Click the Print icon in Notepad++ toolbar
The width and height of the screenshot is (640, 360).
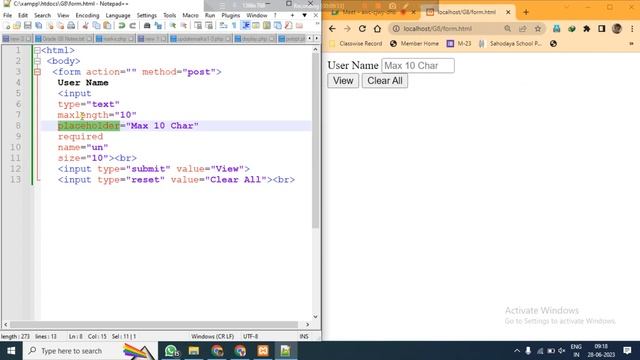[71, 26]
